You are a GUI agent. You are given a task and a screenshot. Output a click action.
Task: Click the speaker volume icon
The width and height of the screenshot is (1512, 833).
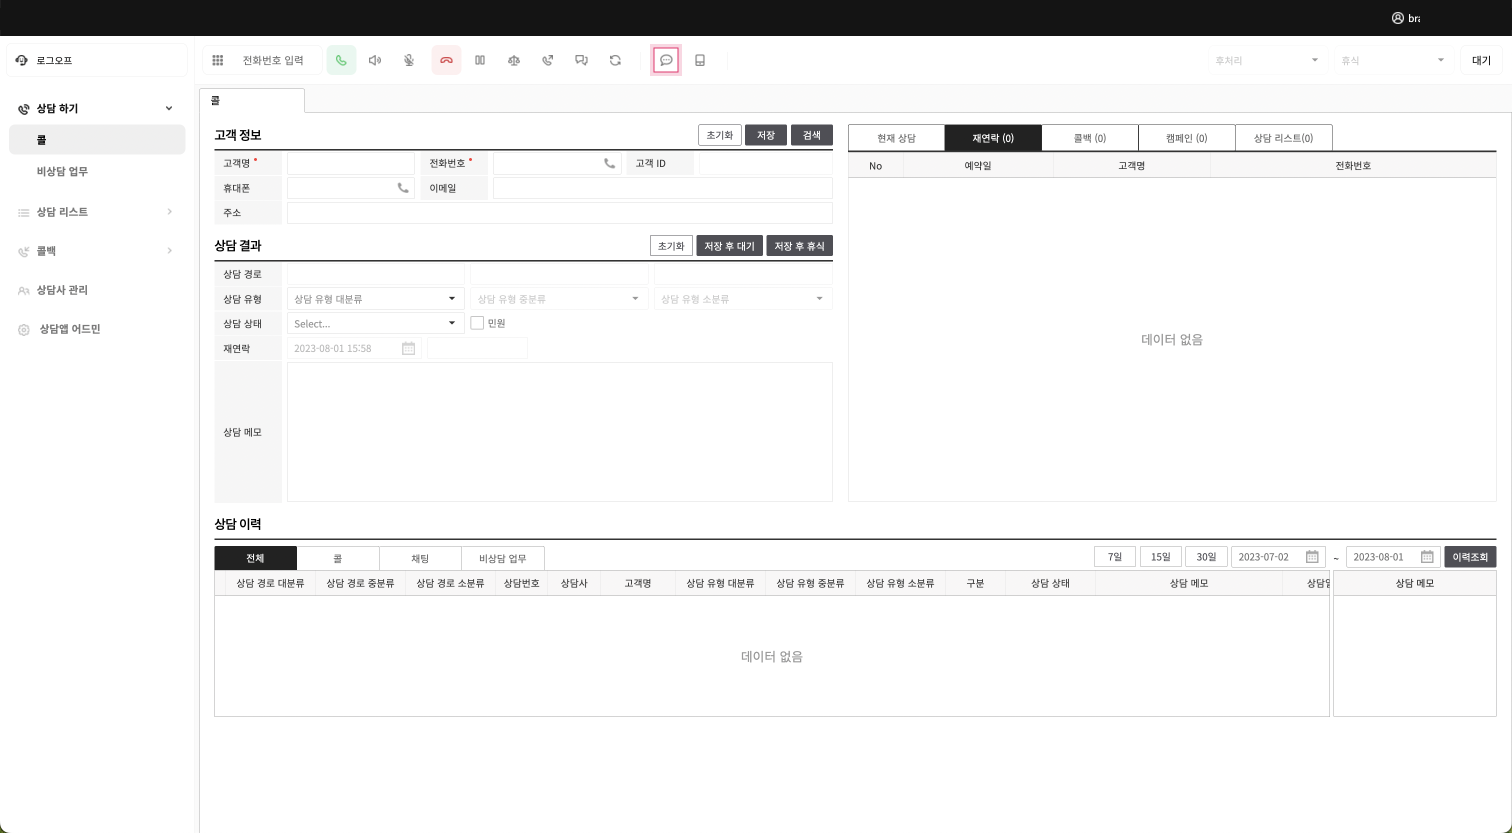tap(375, 60)
